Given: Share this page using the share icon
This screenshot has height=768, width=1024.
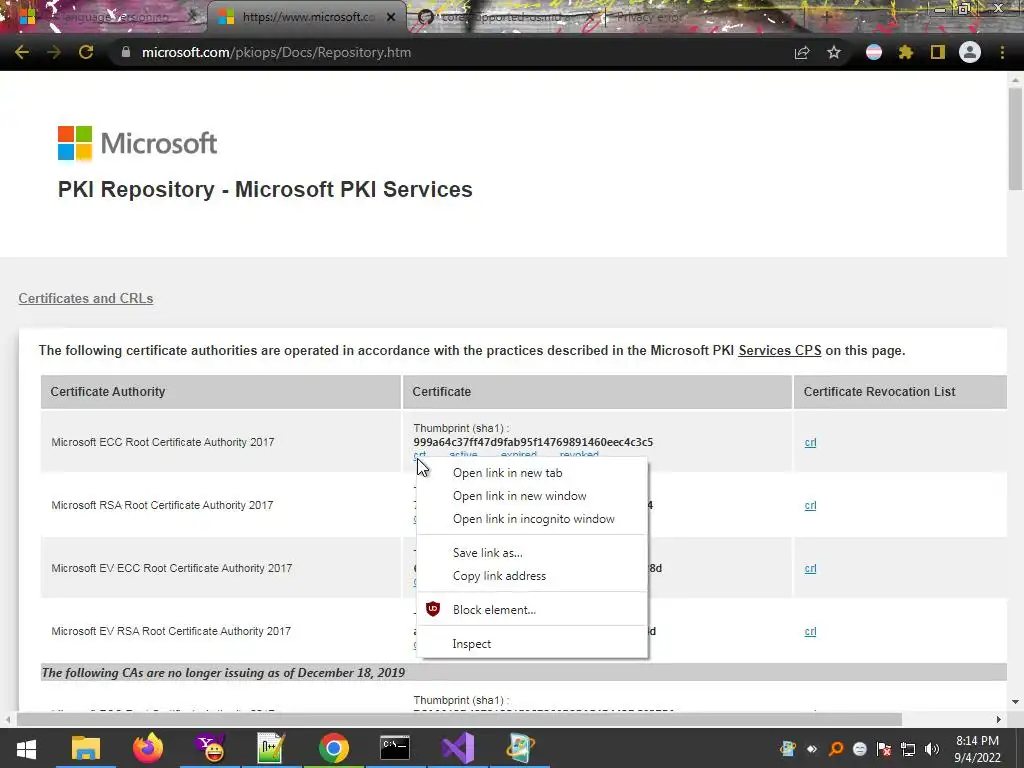Looking at the screenshot, I should (802, 52).
